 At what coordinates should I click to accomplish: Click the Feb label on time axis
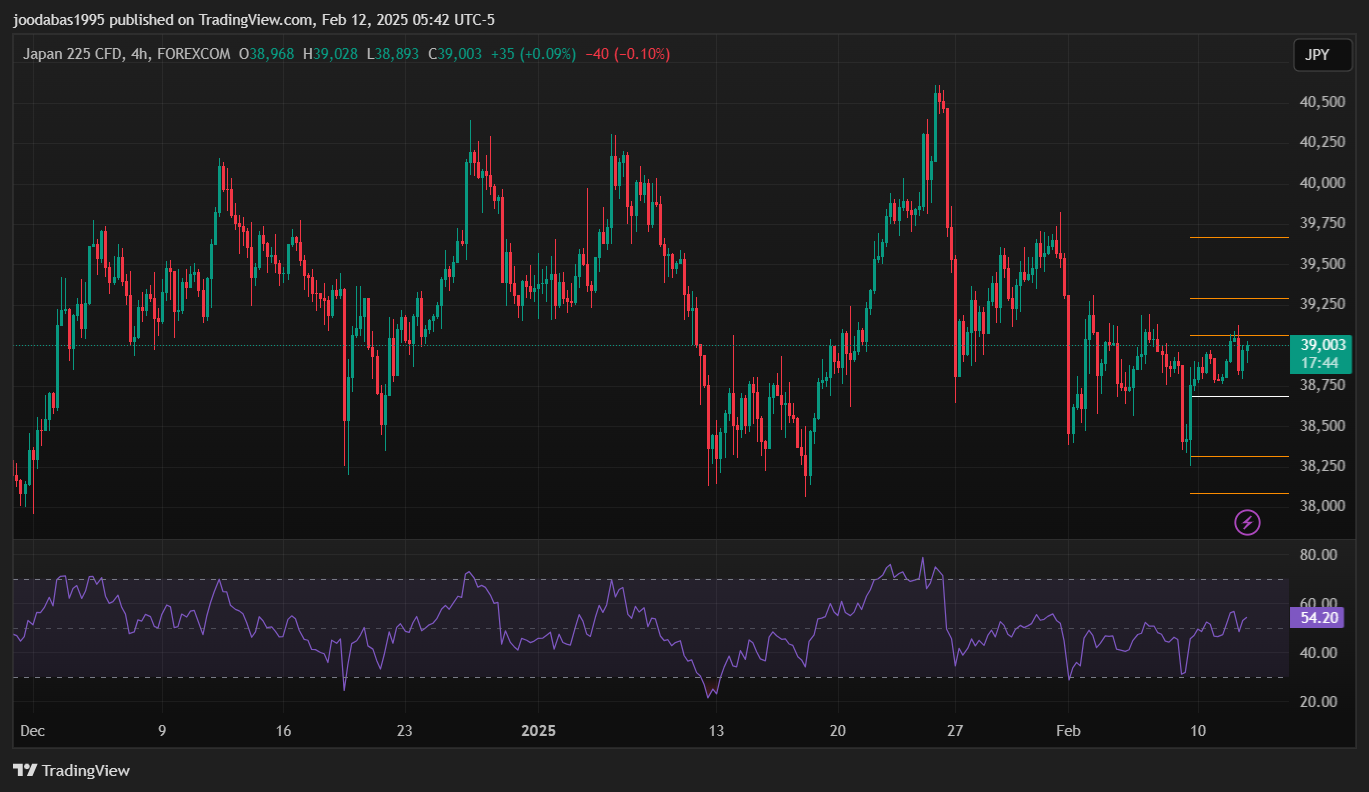pos(1071,731)
